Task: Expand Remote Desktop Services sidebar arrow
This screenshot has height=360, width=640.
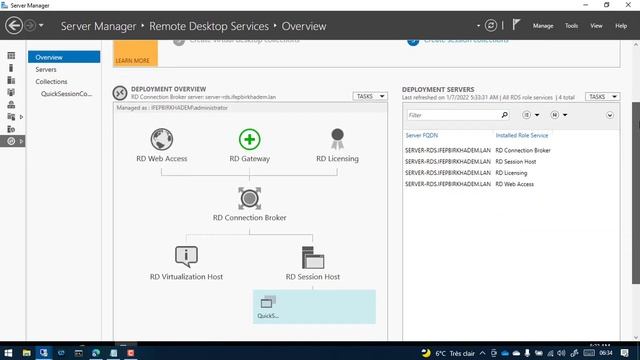Action: tap(21, 141)
